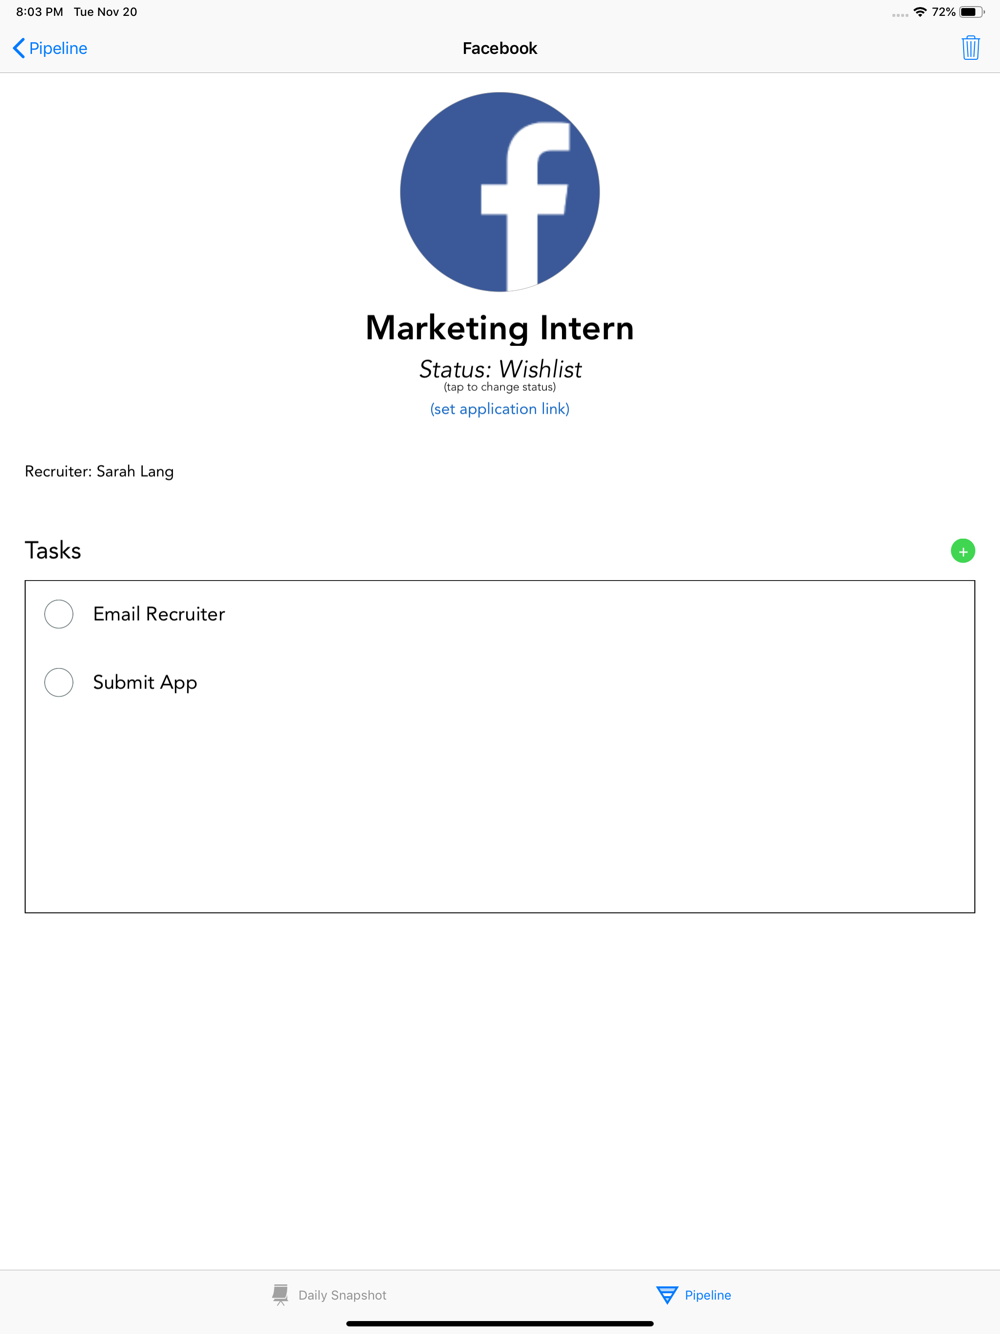Switch to the Pipeline tab
This screenshot has height=1334, width=1000.
point(694,1295)
